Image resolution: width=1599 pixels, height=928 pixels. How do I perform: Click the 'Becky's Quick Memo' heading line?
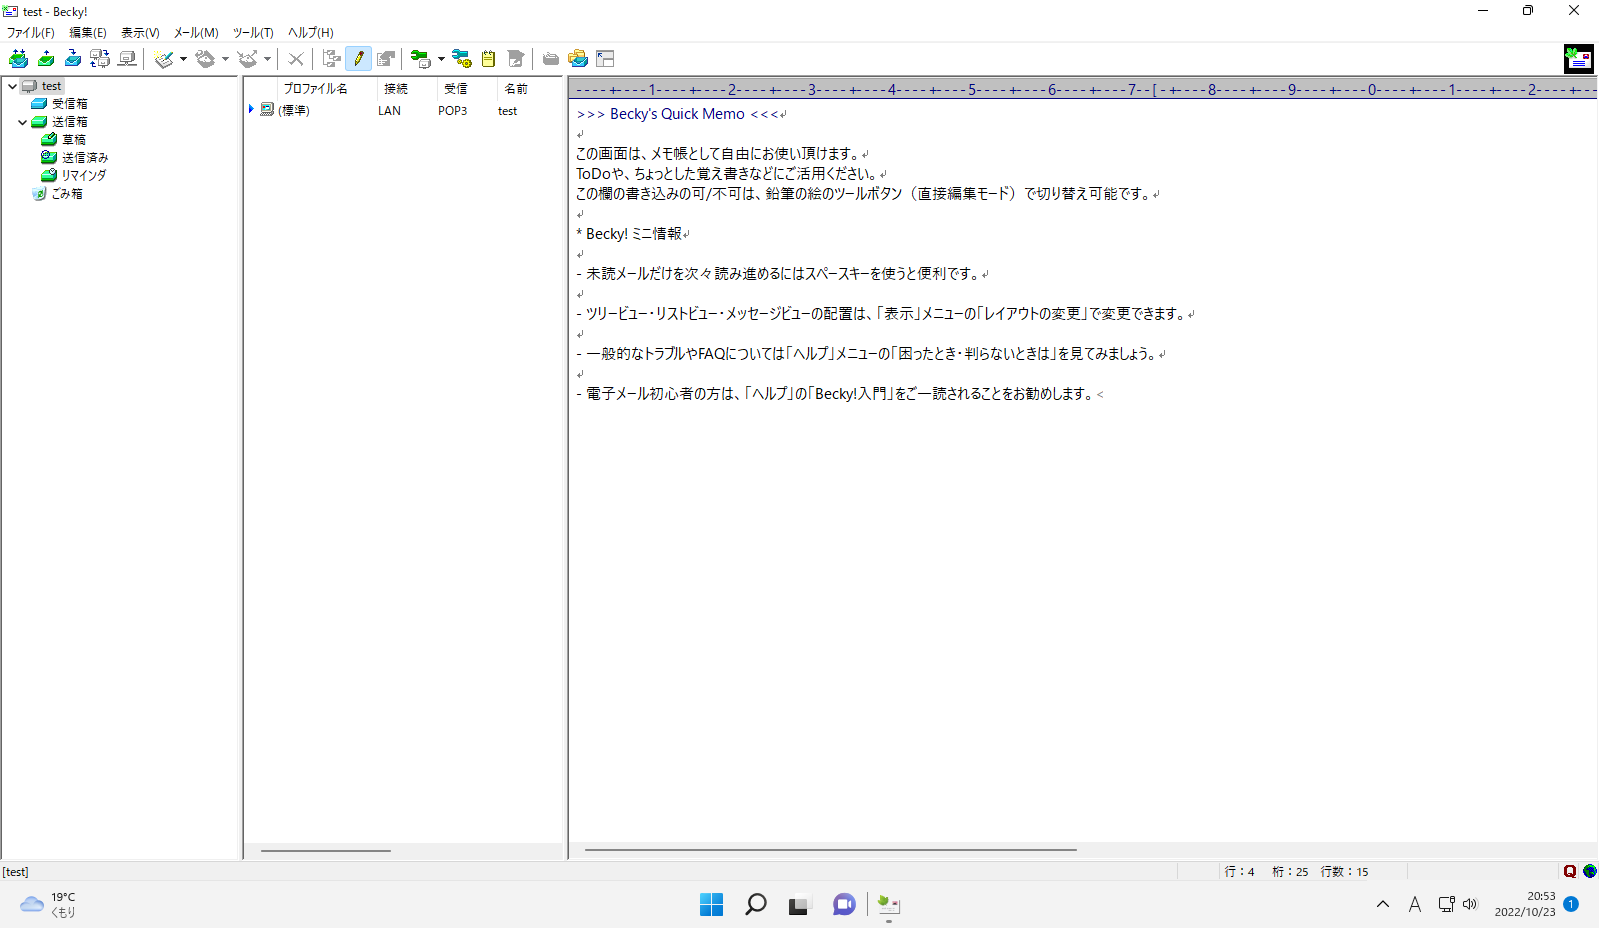[677, 114]
